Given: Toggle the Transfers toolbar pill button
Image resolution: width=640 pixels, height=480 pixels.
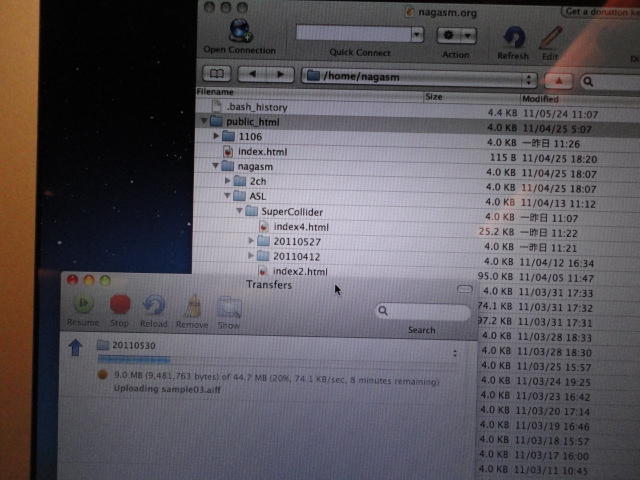Looking at the screenshot, I should (464, 289).
